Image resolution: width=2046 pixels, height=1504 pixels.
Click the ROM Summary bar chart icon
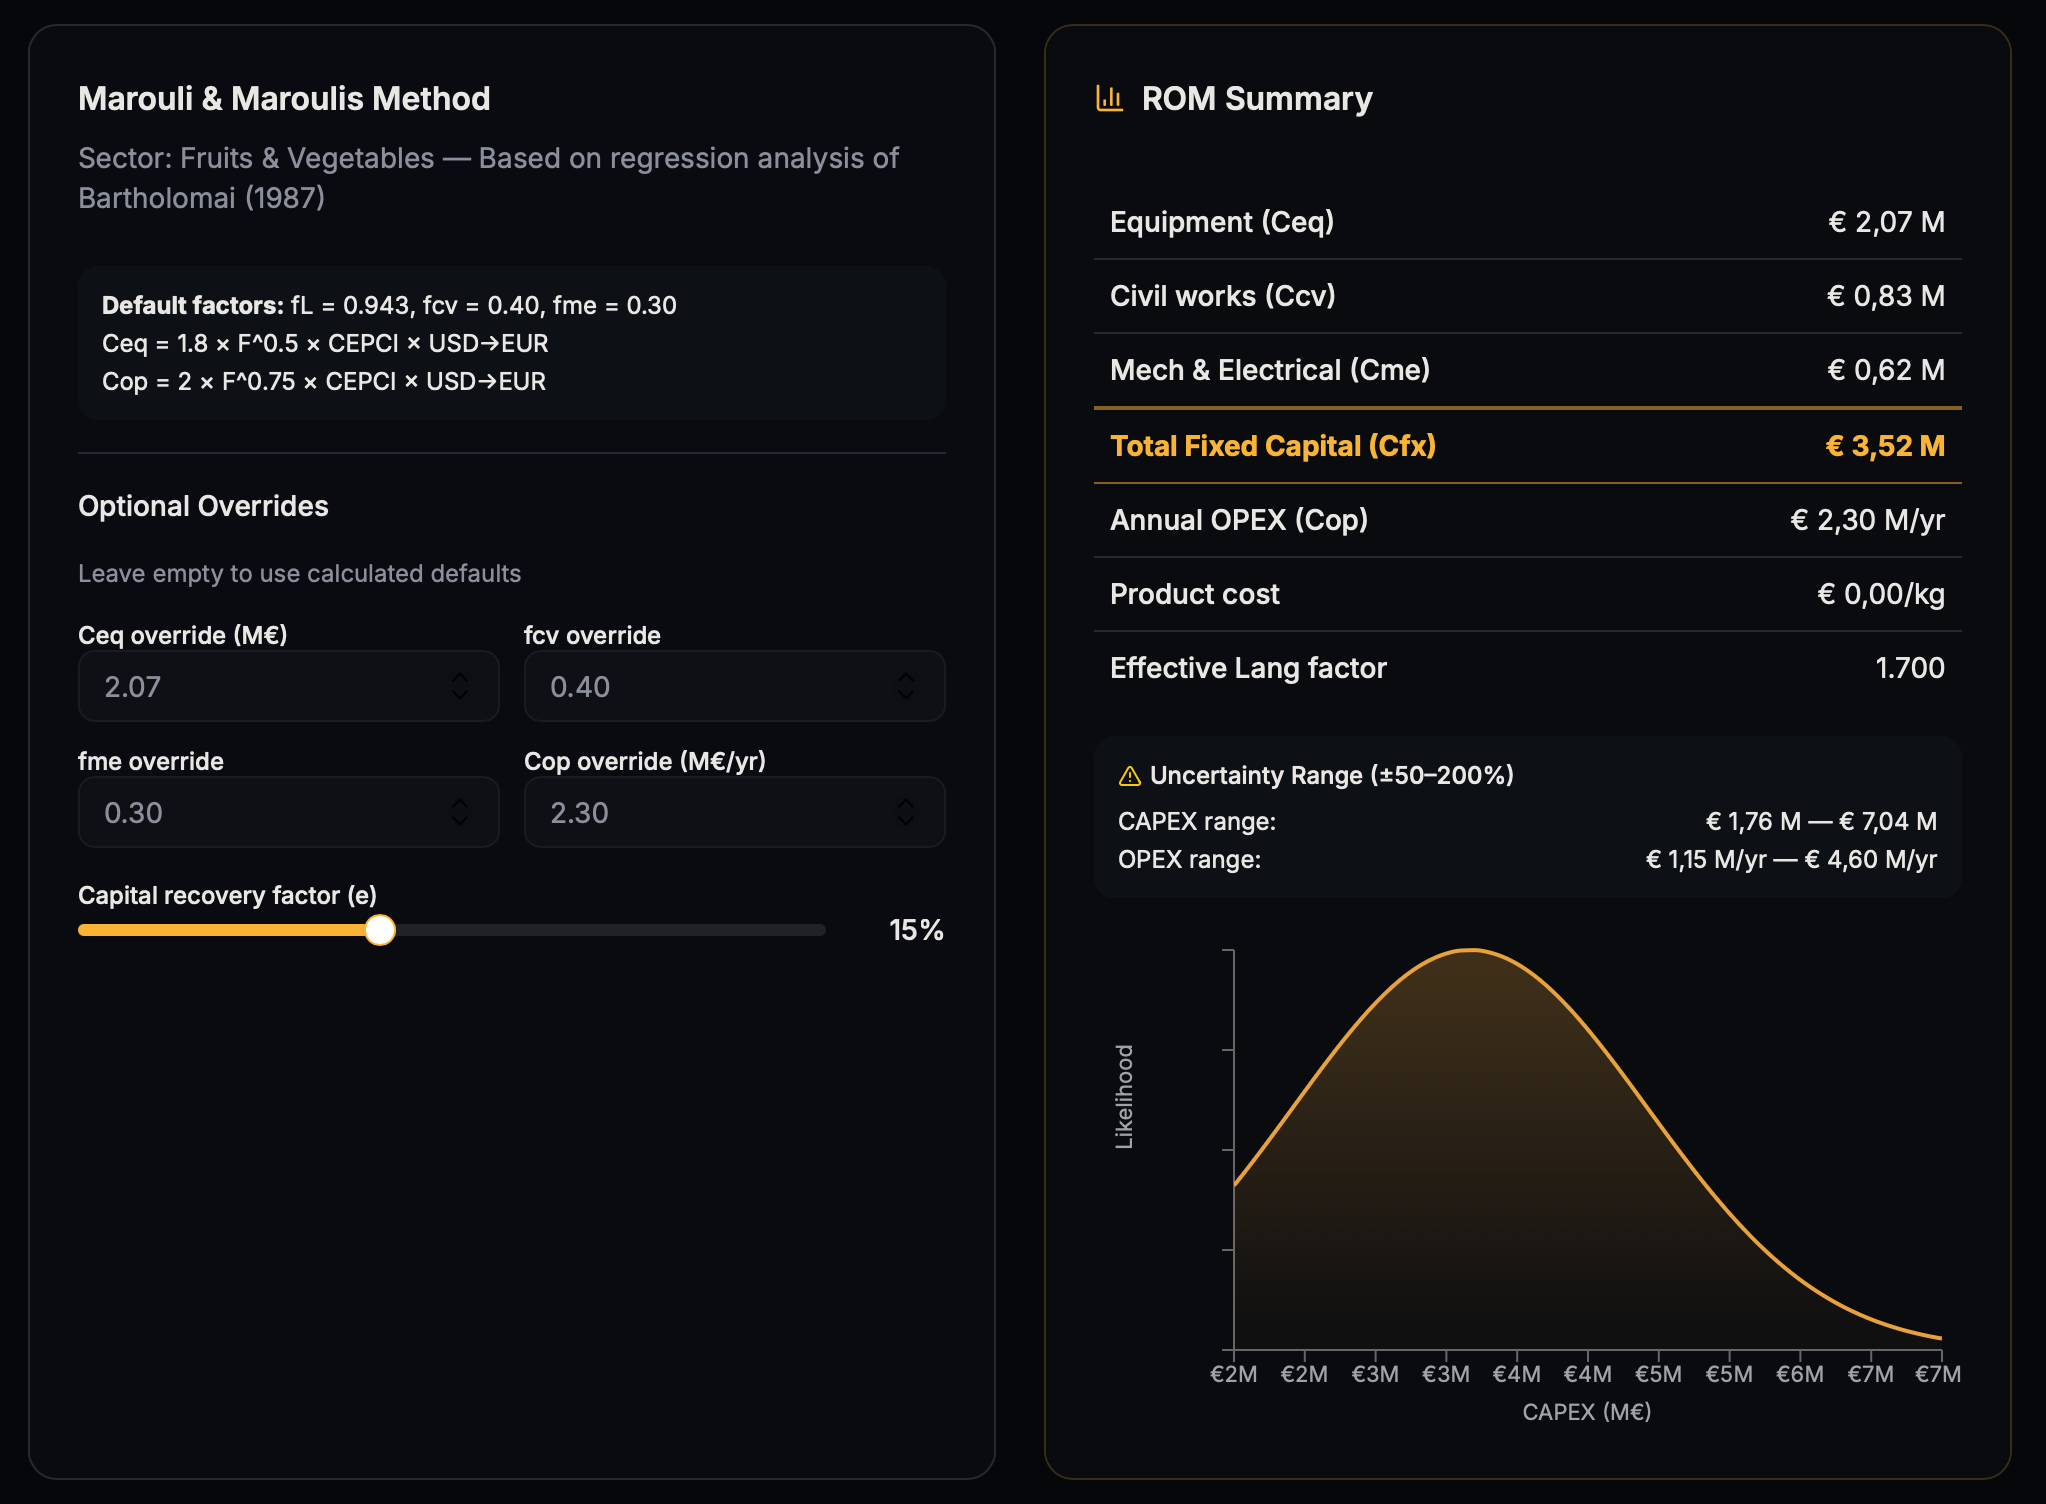click(1109, 98)
